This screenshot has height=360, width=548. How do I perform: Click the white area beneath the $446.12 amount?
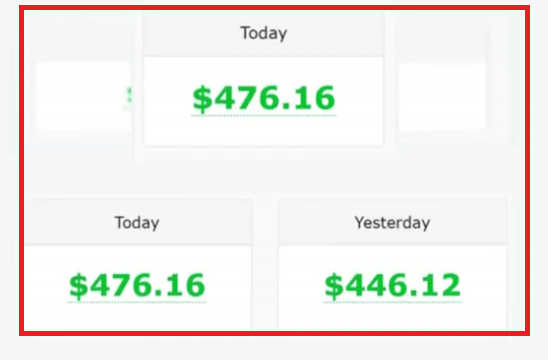pos(392,316)
